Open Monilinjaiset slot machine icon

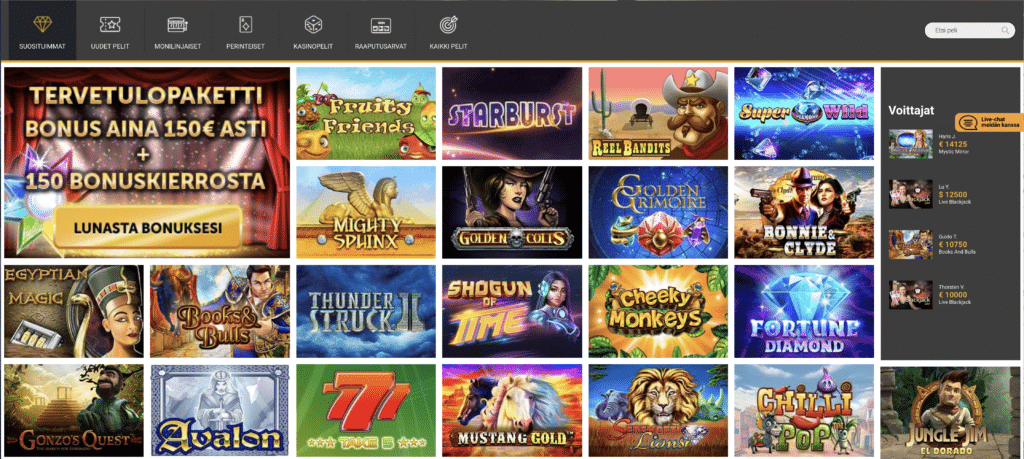click(x=178, y=25)
